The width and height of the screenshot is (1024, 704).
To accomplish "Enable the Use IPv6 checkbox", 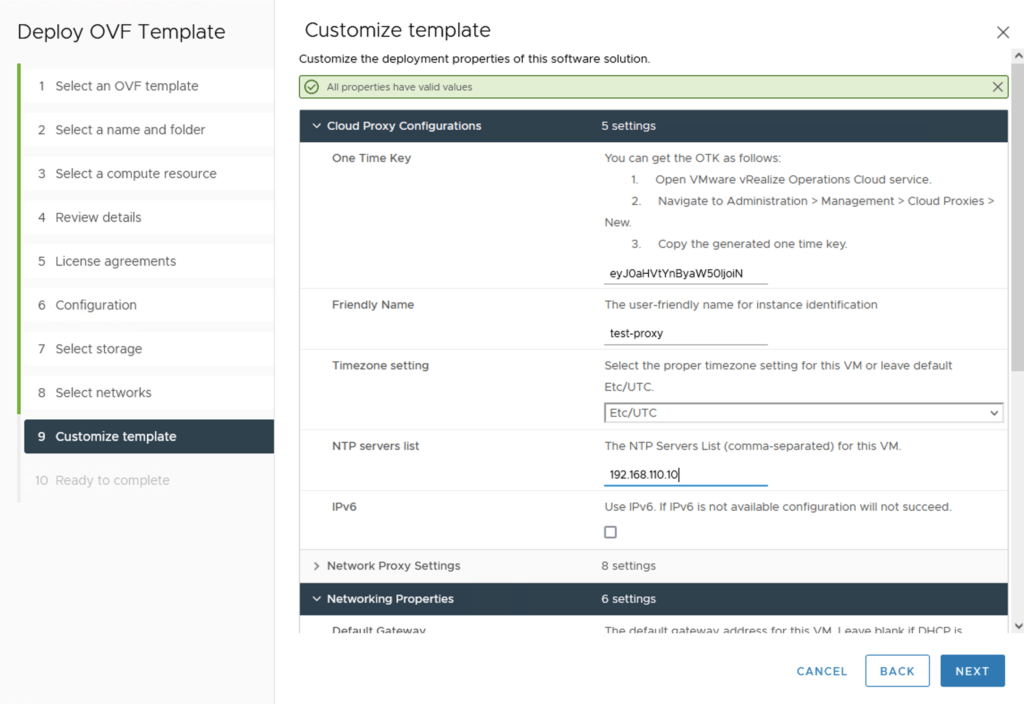I will (610, 532).
